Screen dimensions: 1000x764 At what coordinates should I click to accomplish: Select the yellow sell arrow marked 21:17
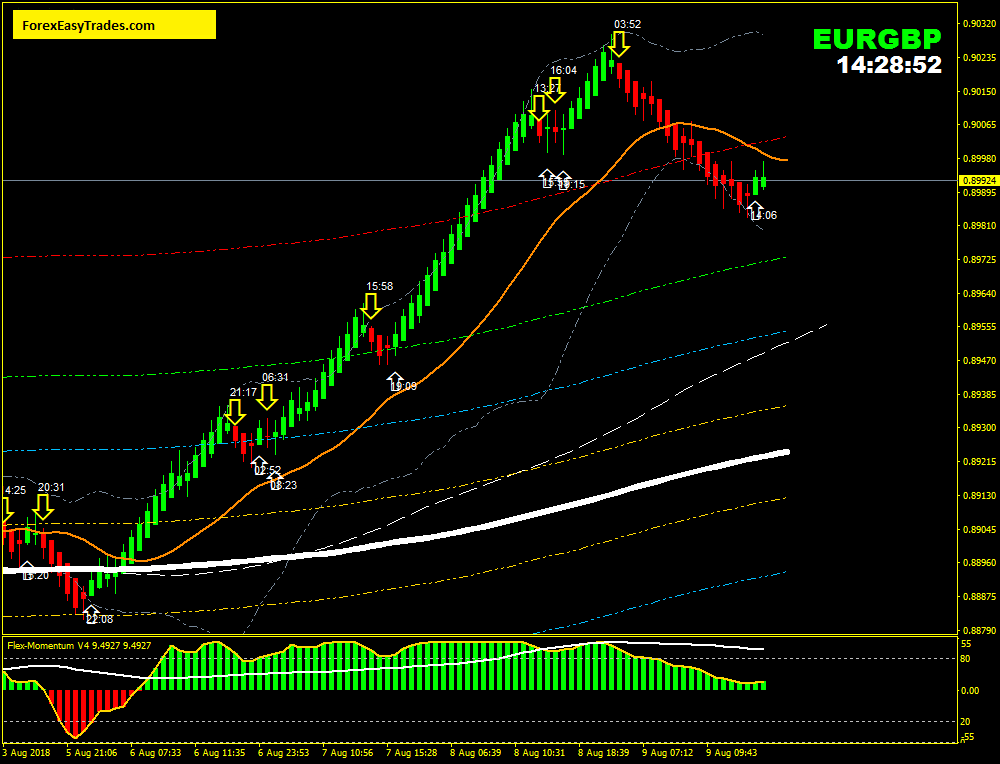click(235, 411)
